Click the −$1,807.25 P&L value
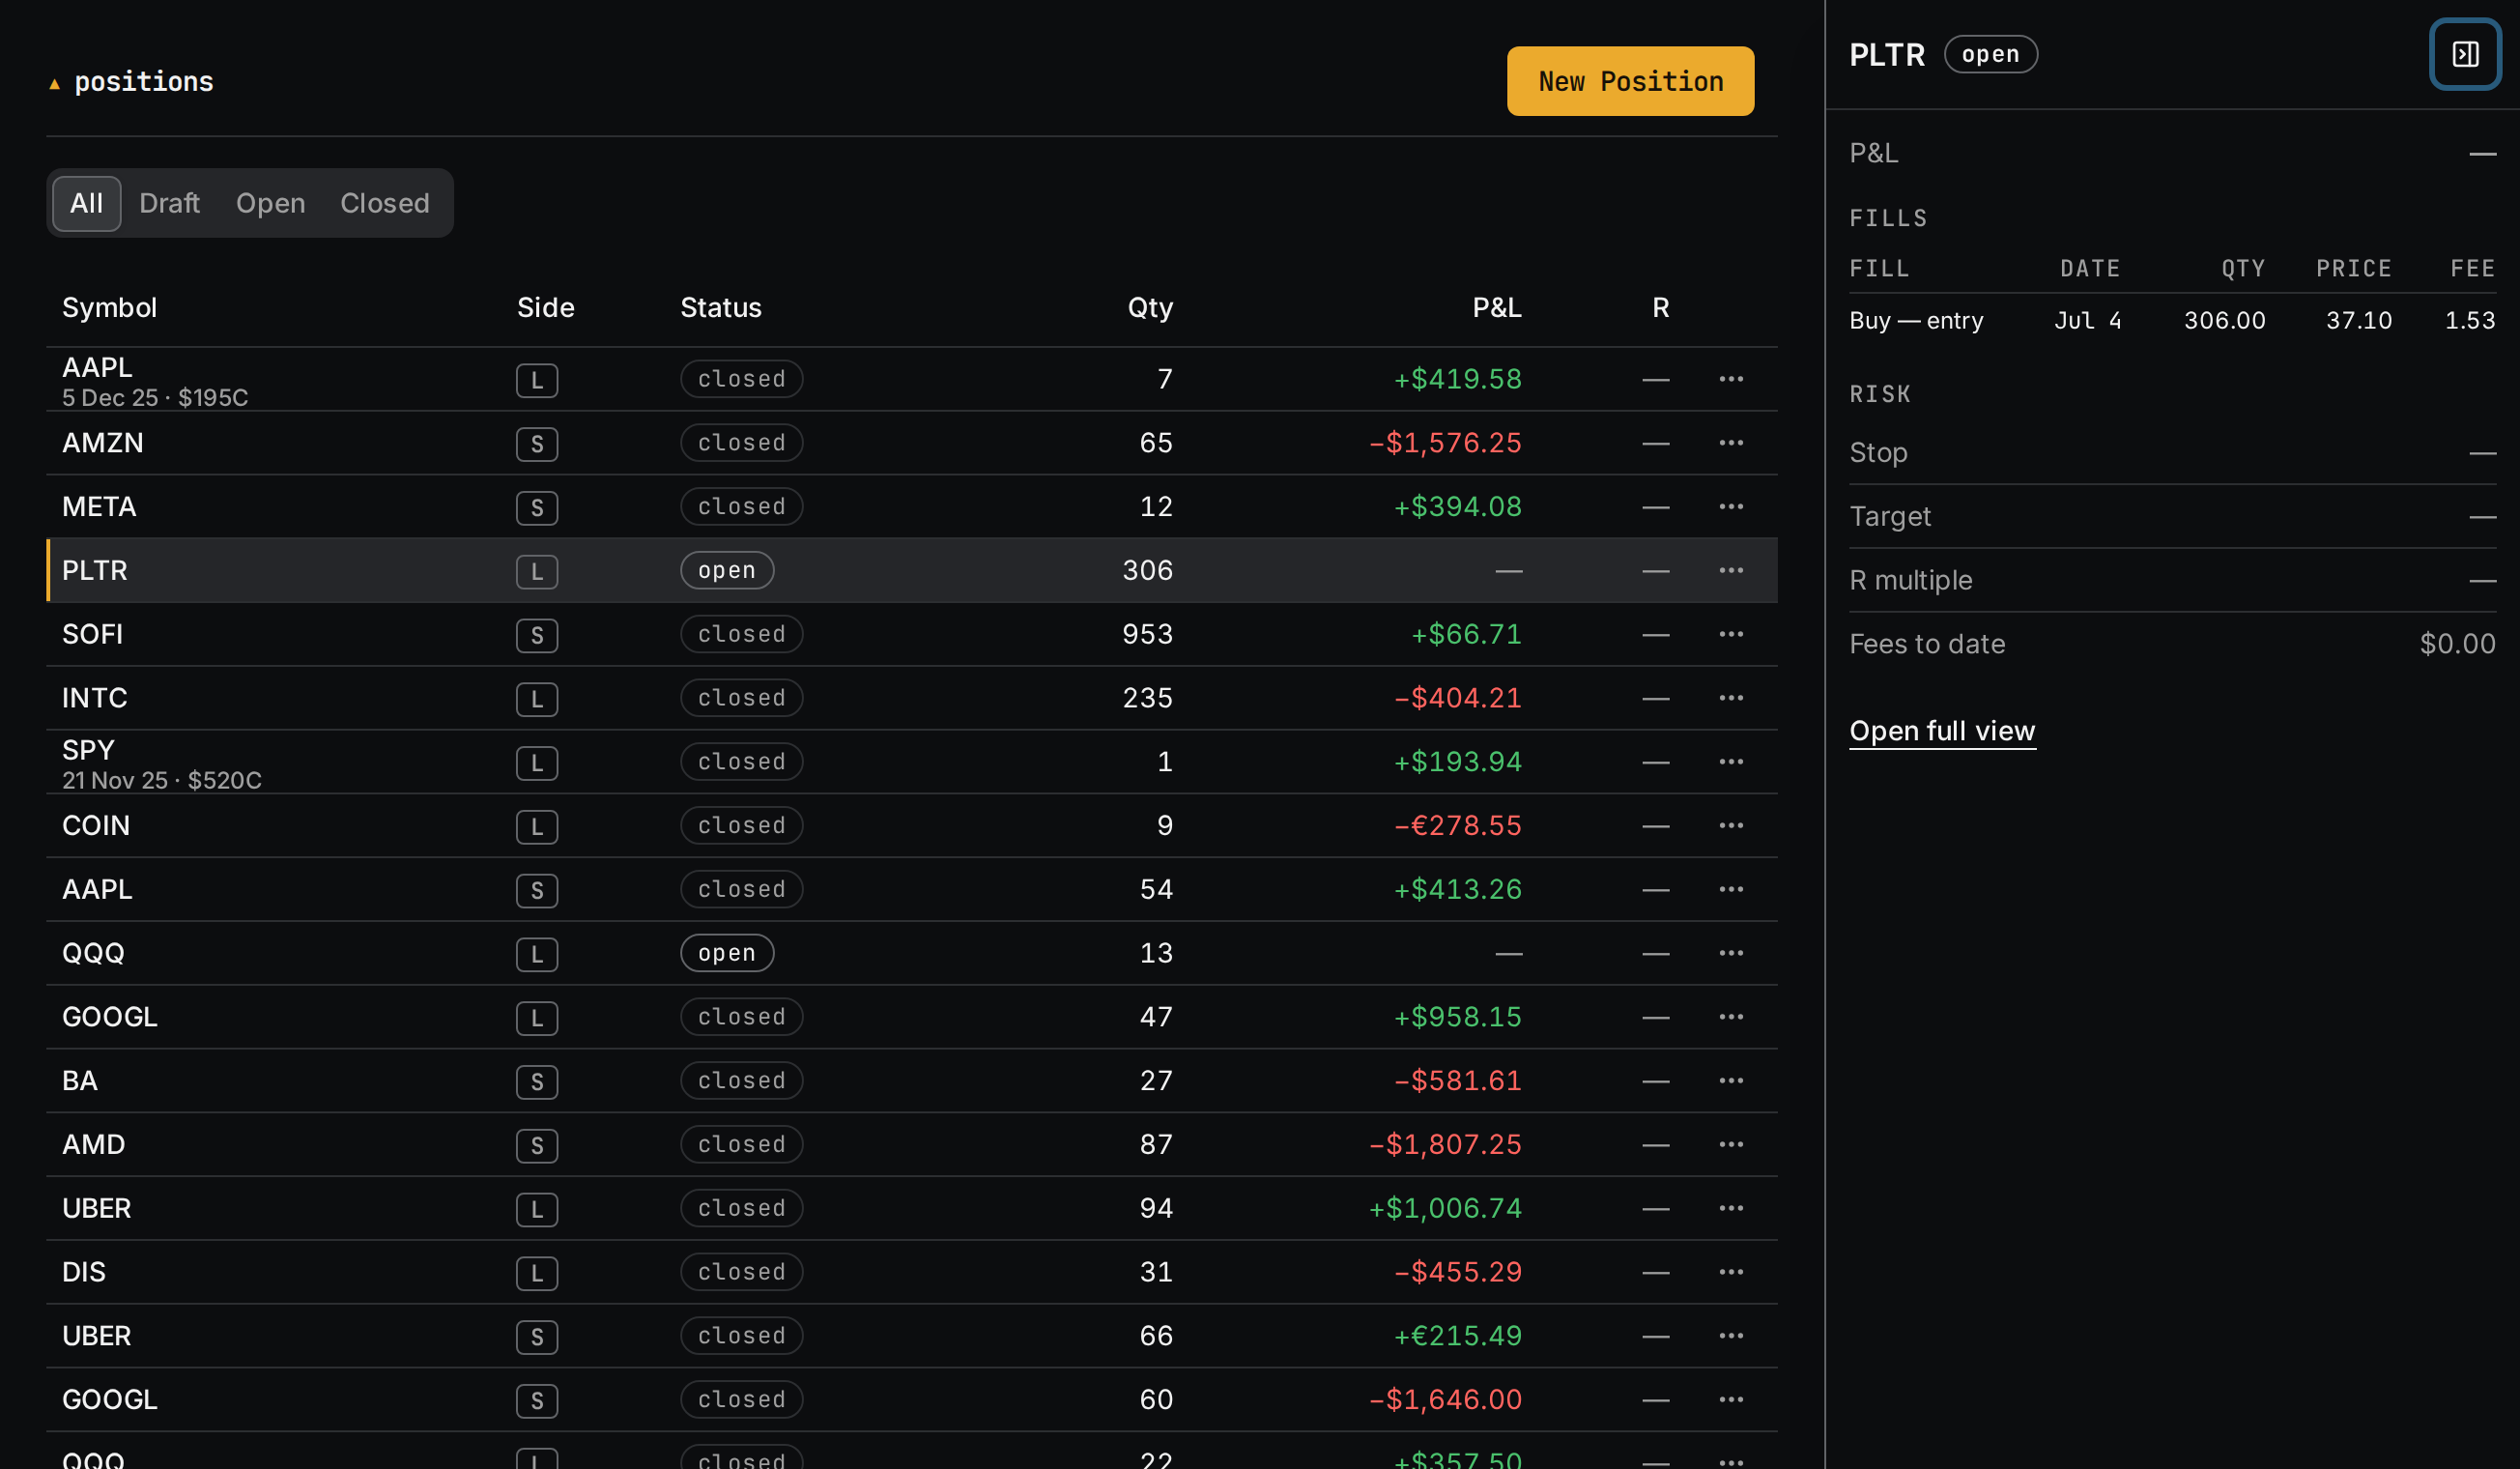Image resolution: width=2520 pixels, height=1469 pixels. 1445,1145
